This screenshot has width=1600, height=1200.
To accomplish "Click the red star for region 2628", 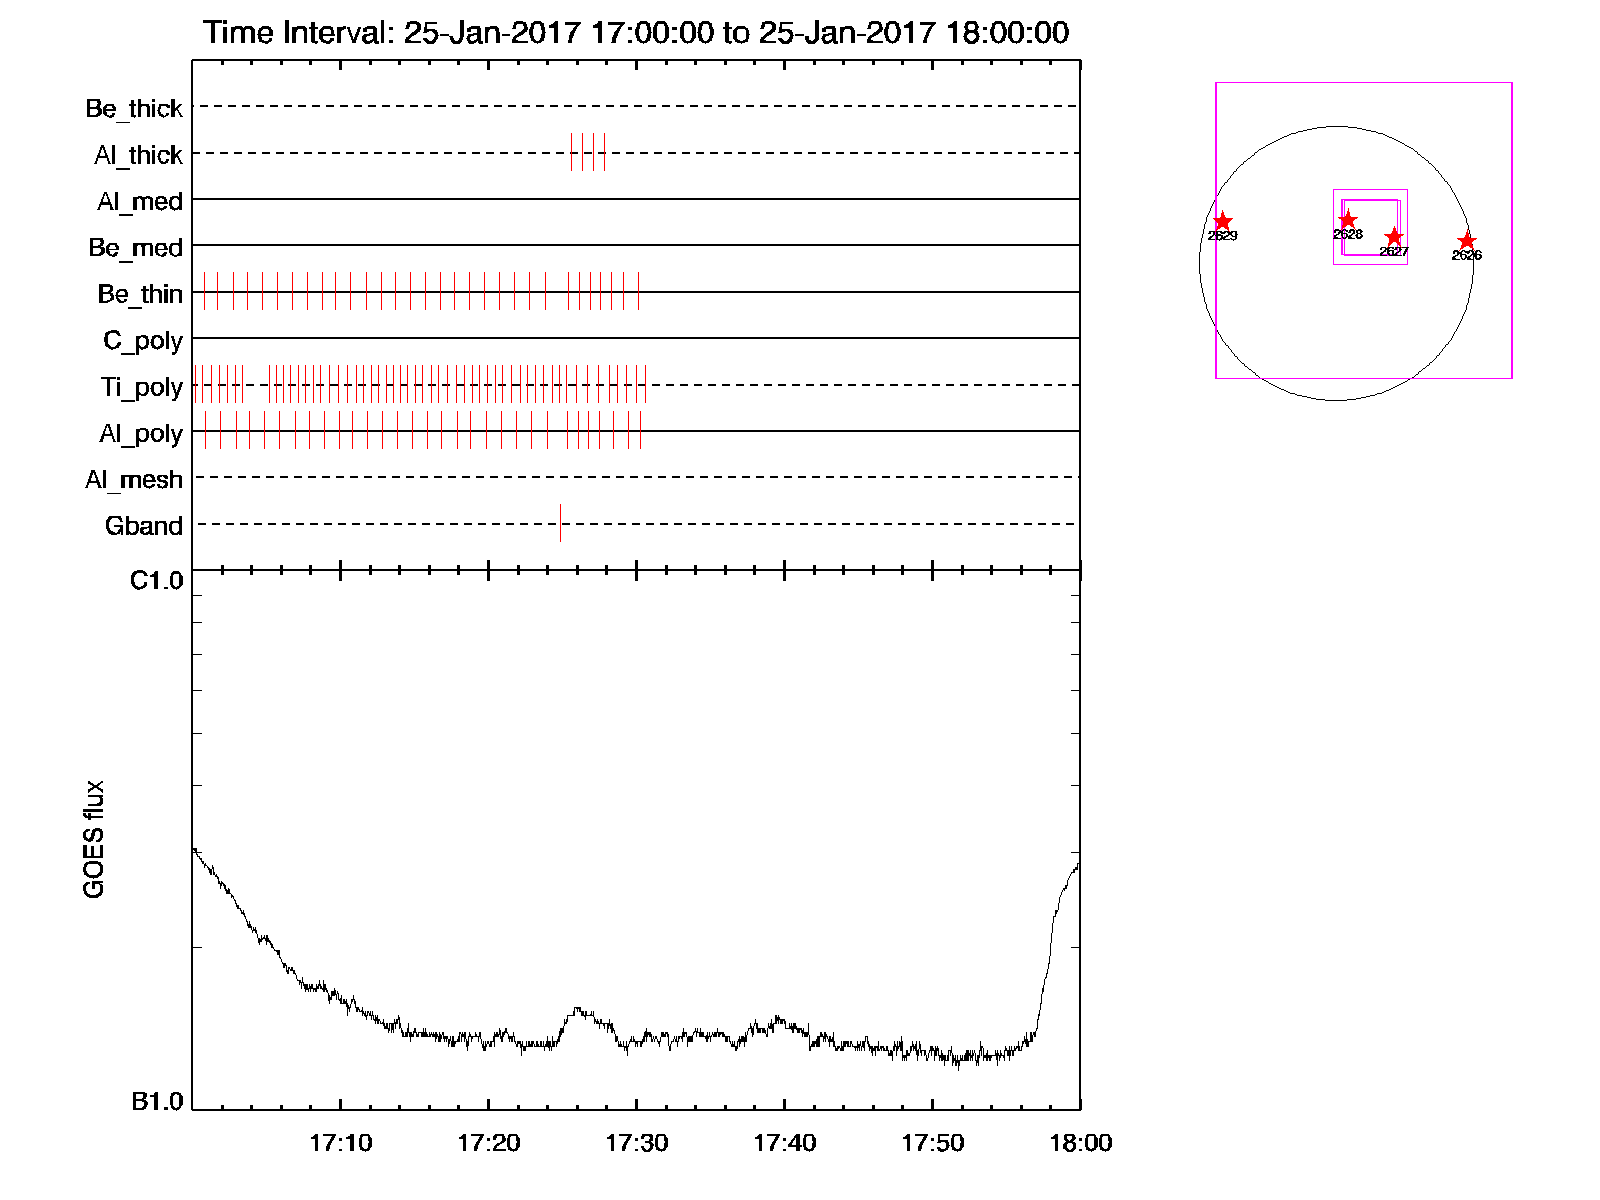I will point(1347,220).
